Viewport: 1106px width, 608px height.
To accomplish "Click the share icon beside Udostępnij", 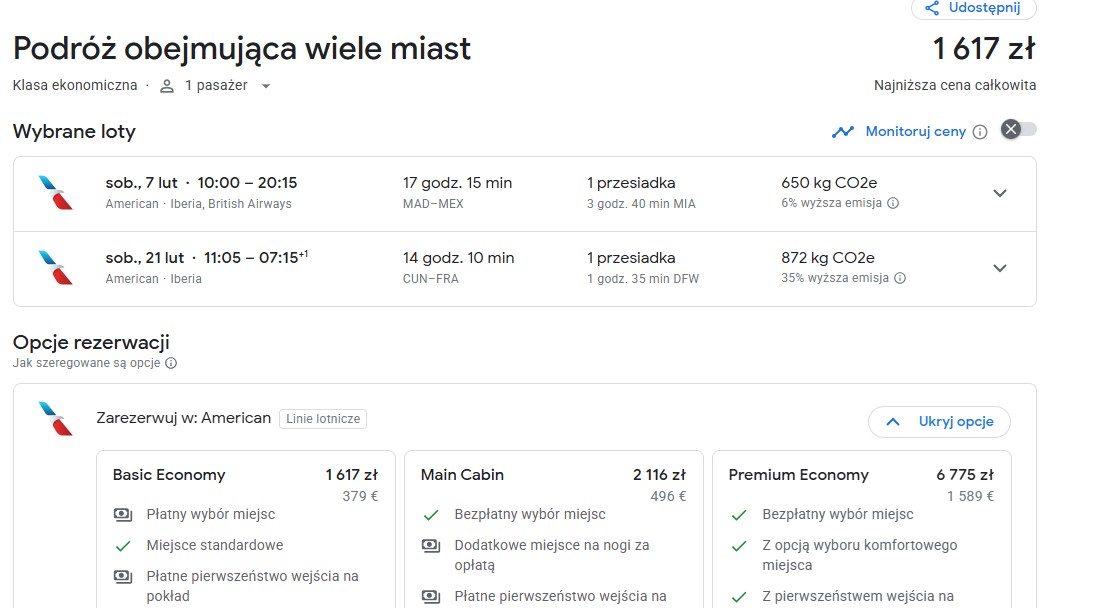I will [932, 8].
